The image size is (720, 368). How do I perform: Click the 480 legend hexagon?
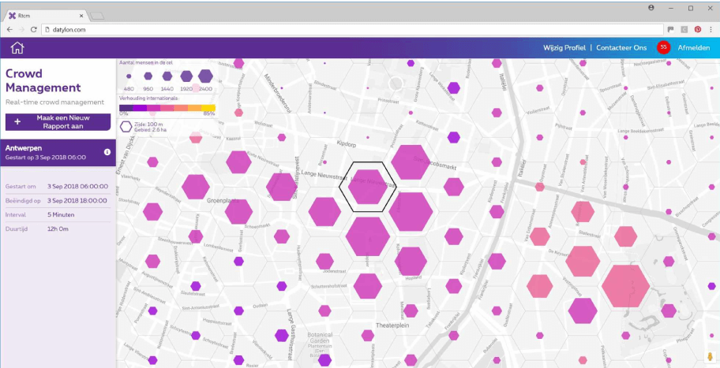pyautogui.click(x=129, y=76)
